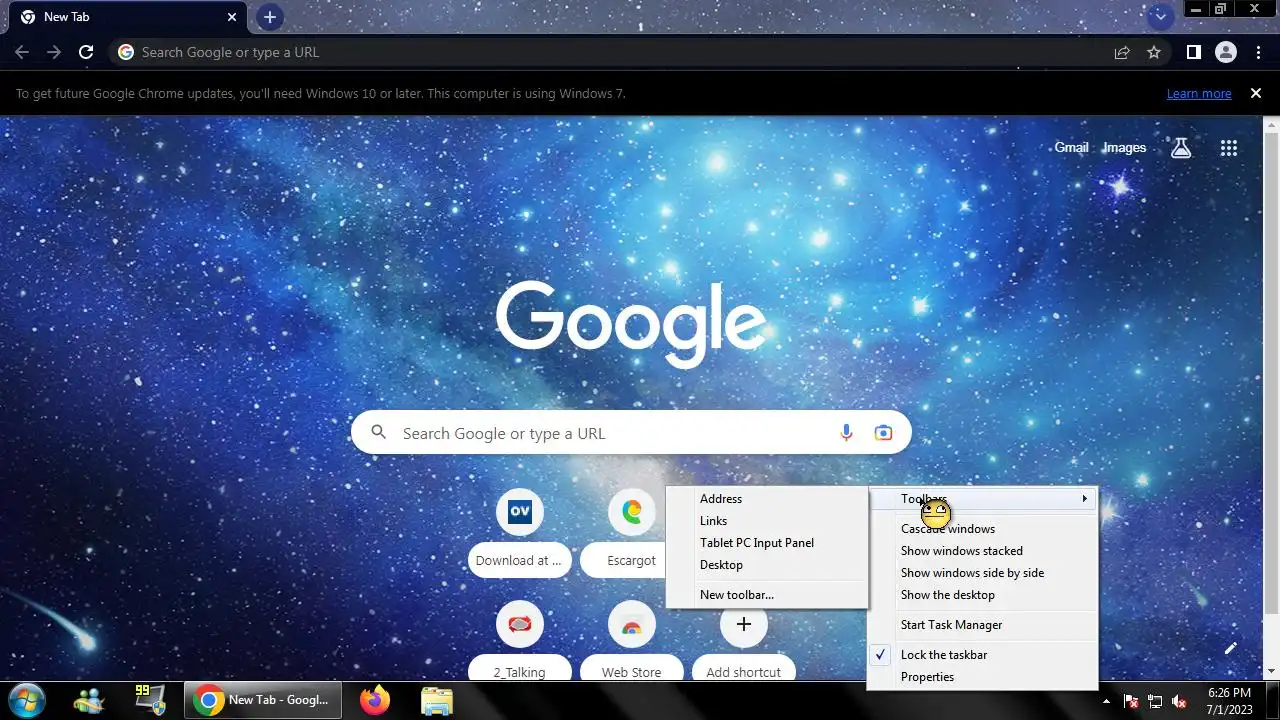Click the page scrollbar up arrow

[1272, 123]
